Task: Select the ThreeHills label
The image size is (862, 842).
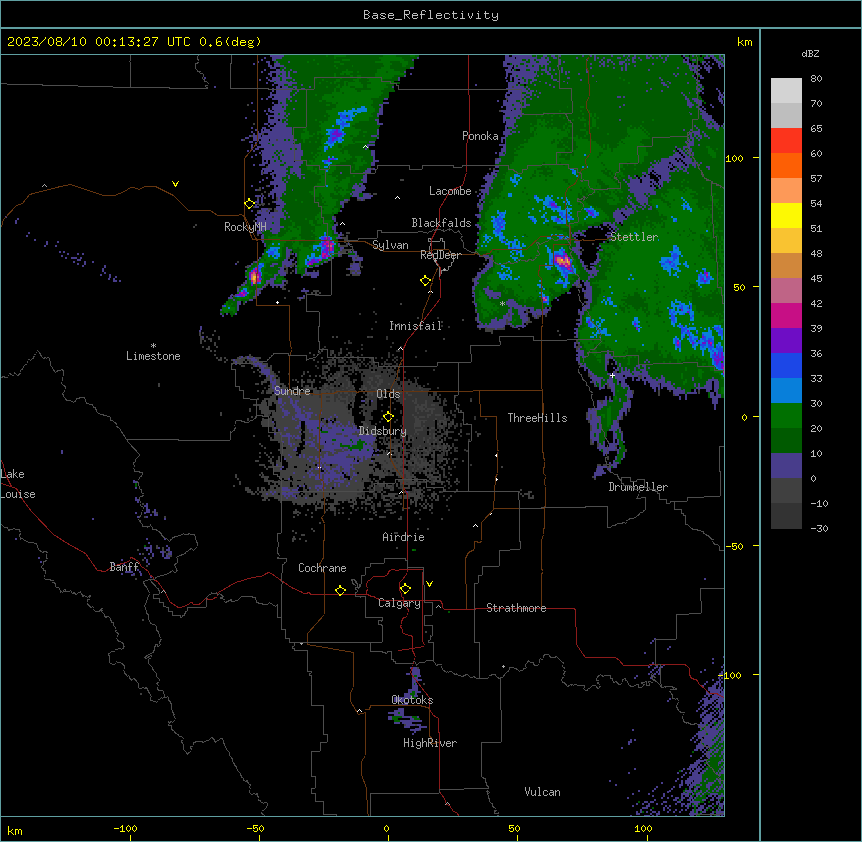Action: (x=537, y=418)
